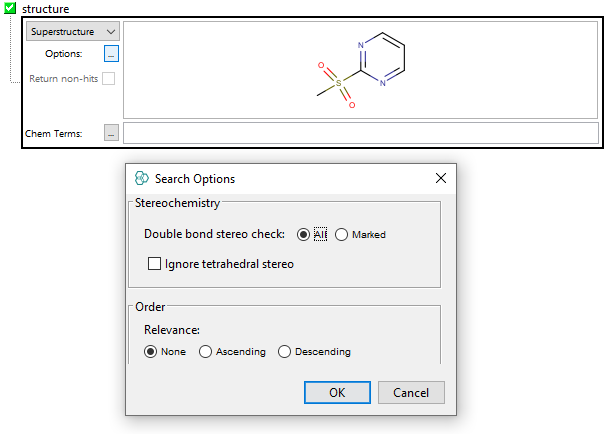Select Marked for double bond stereo check
The image size is (606, 434).
[341, 235]
